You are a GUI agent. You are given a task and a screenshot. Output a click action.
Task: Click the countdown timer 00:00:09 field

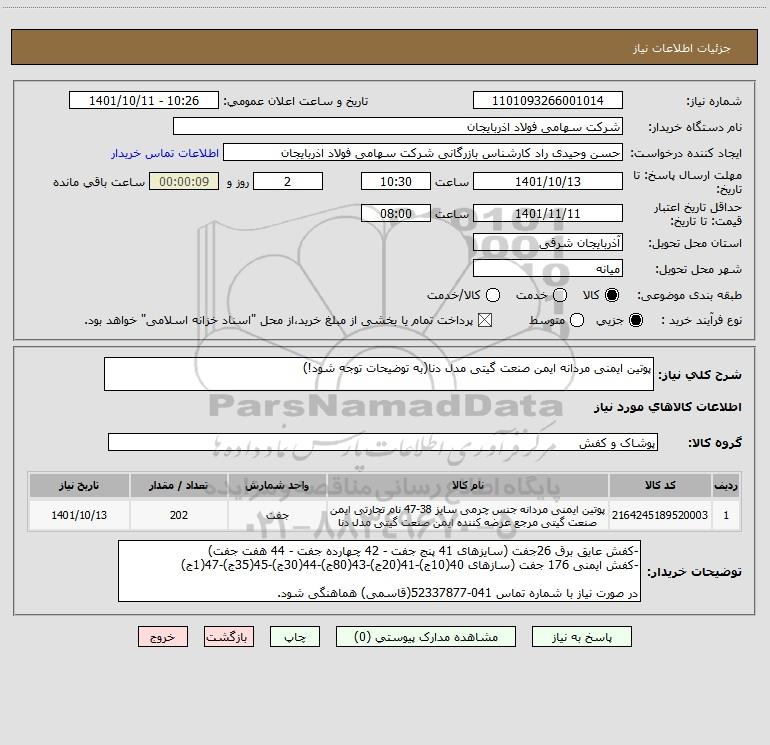[184, 181]
